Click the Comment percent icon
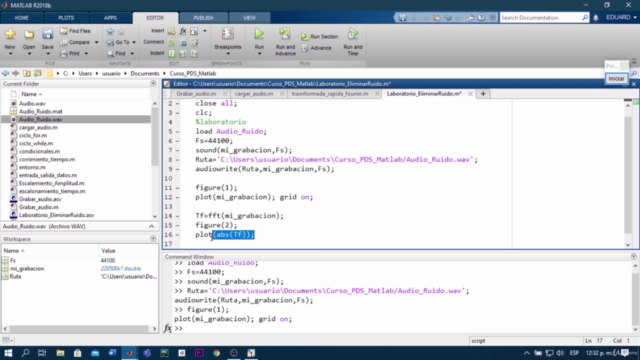This screenshot has height=360, width=640. [171, 42]
